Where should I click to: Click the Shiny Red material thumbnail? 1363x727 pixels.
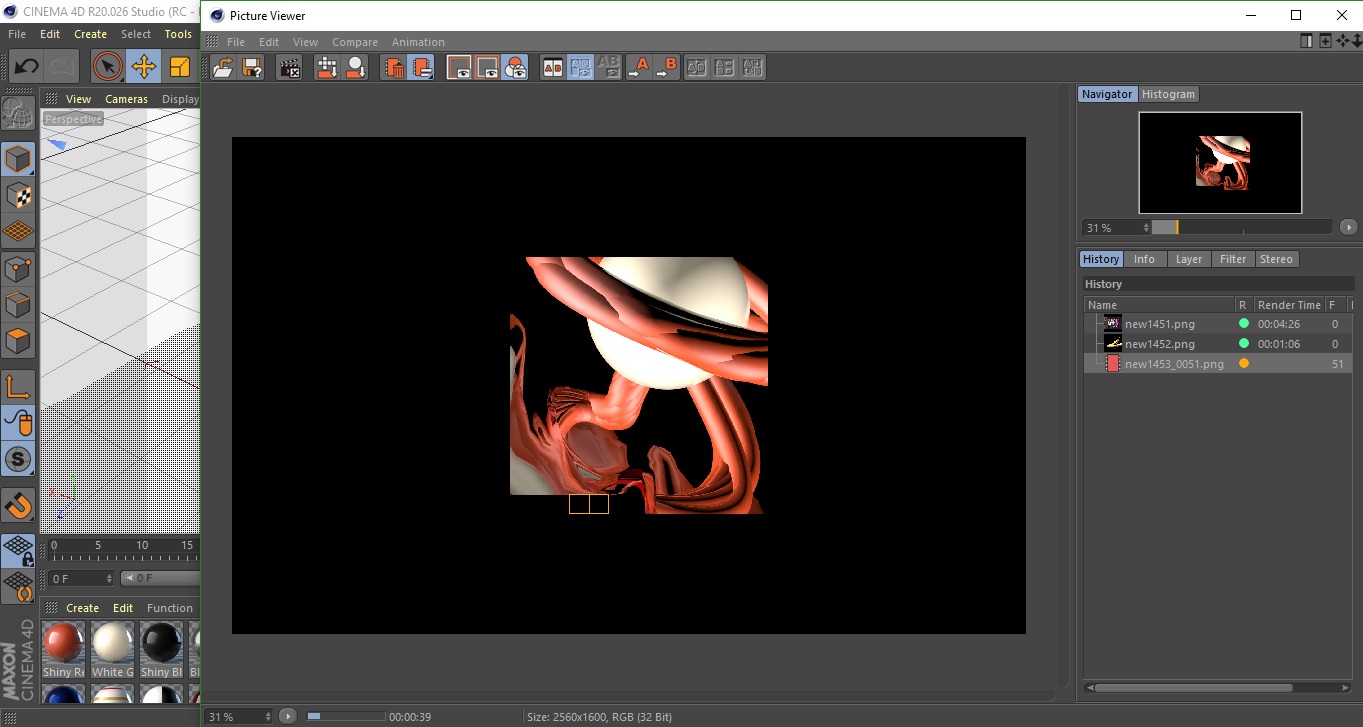(63, 643)
